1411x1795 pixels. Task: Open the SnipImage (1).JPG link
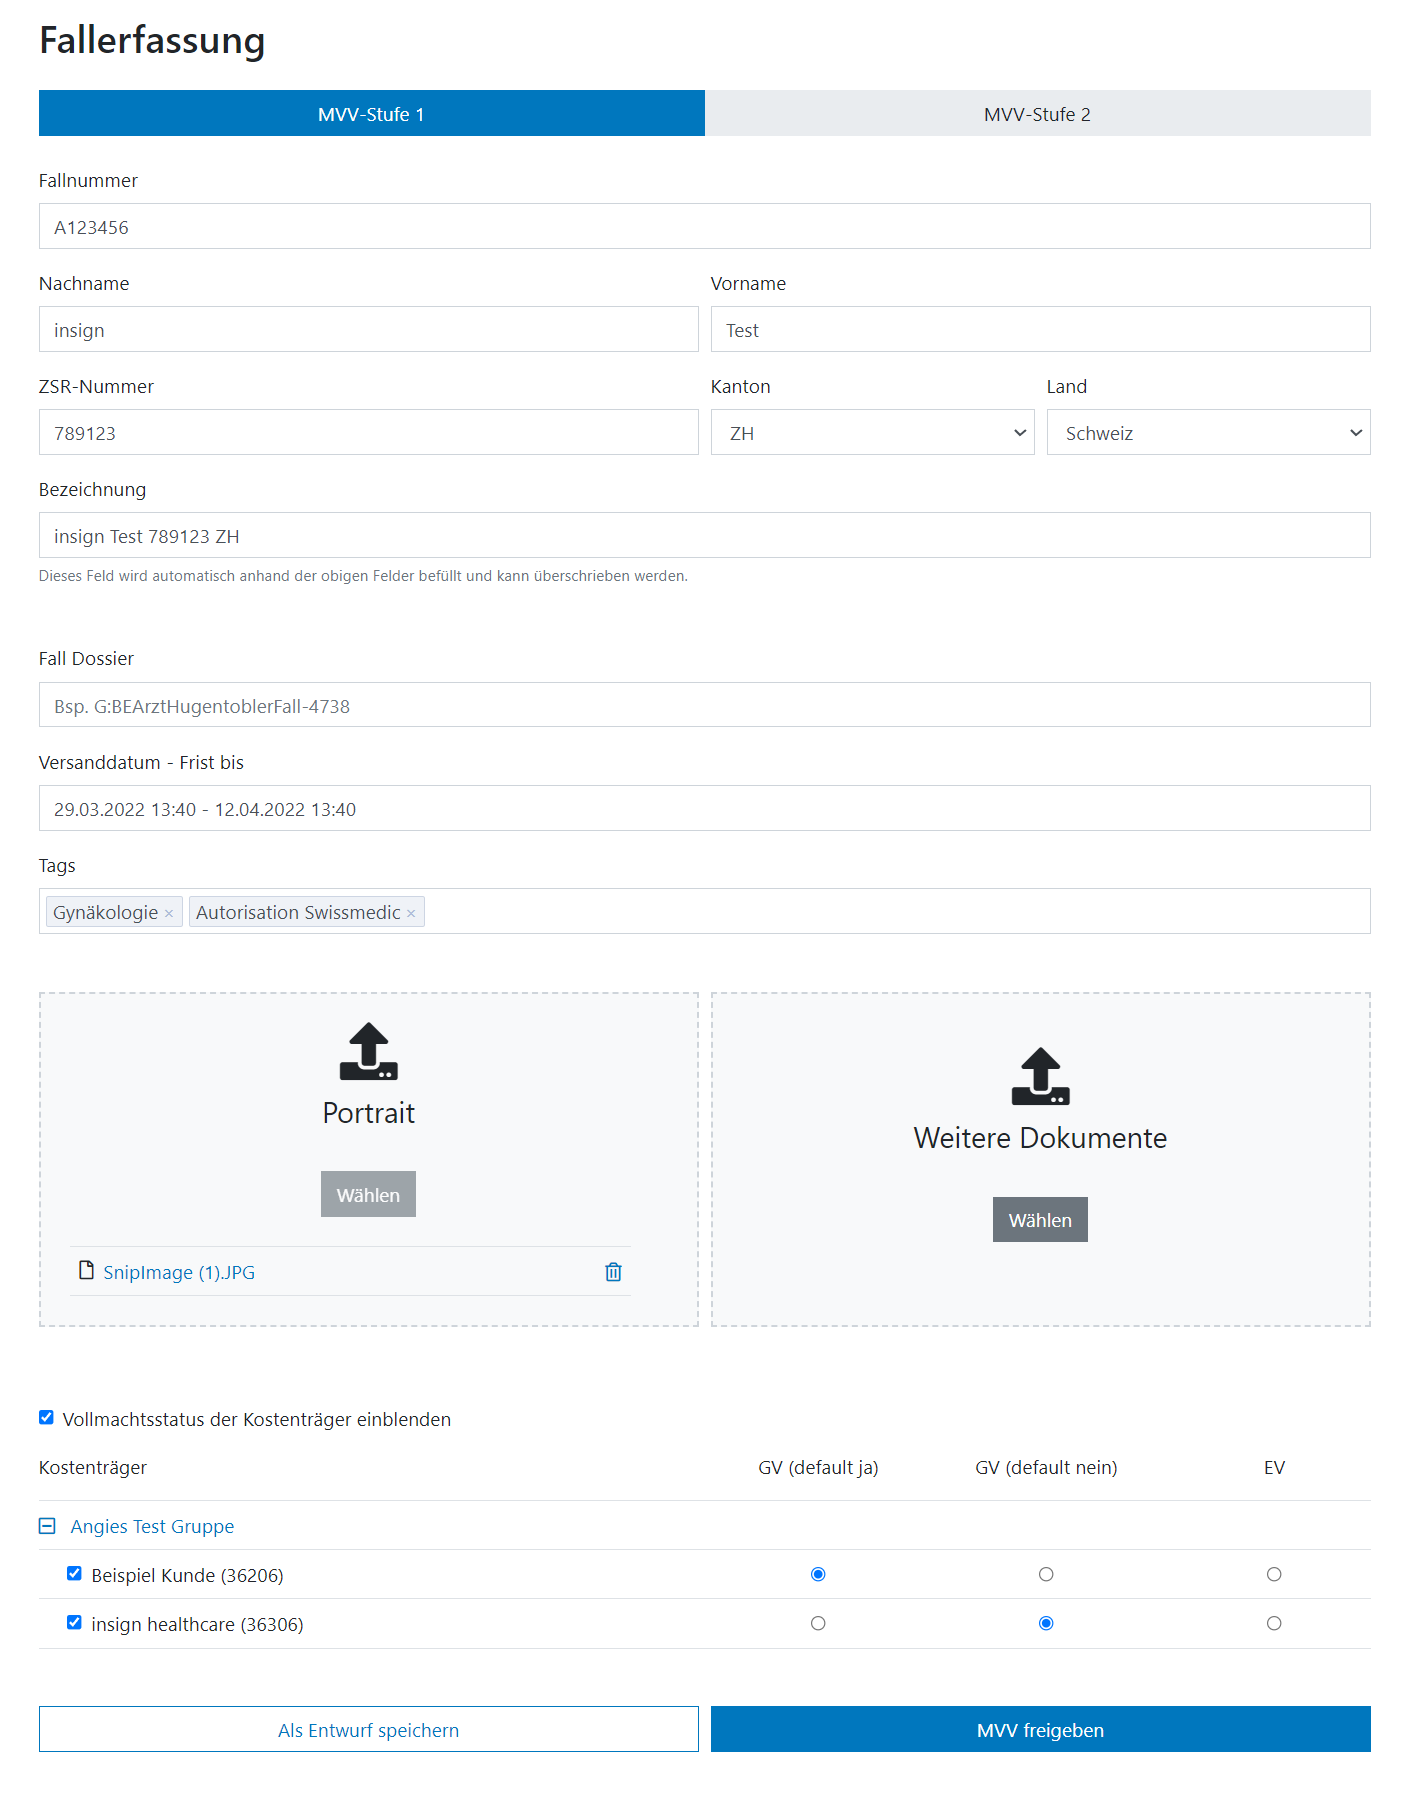[179, 1273]
